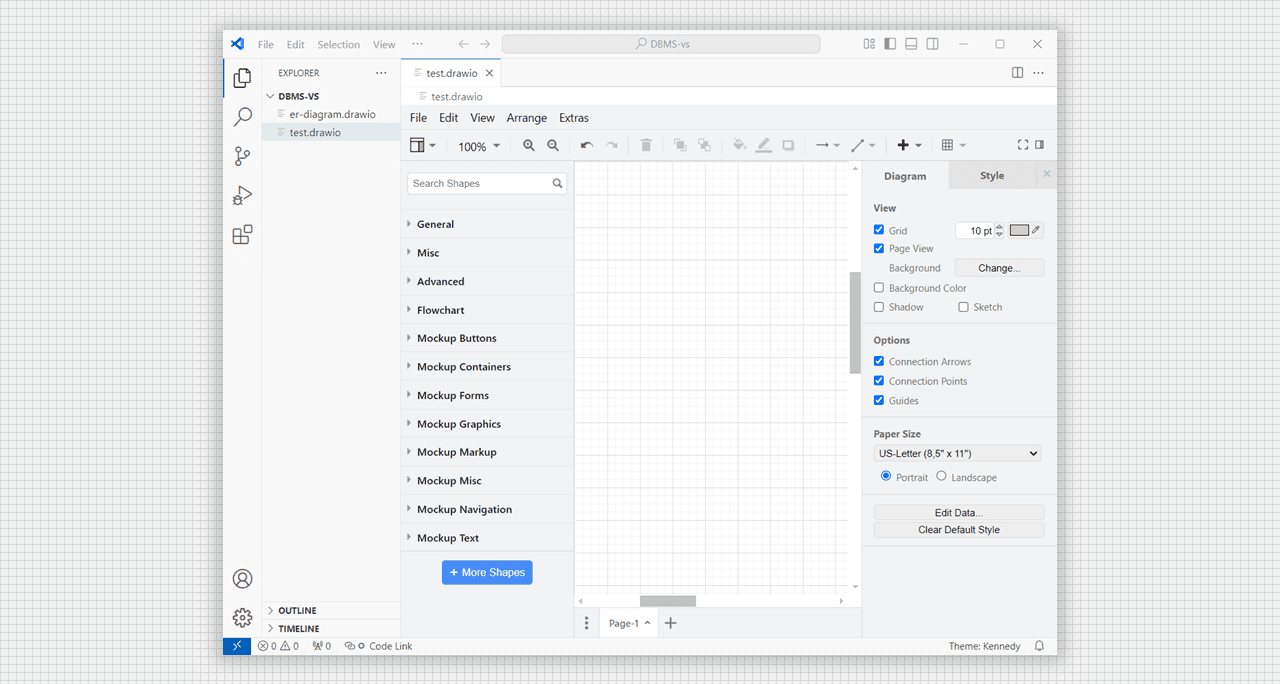The height and width of the screenshot is (684, 1280).
Task: Open the Extensions view
Action: (242, 235)
